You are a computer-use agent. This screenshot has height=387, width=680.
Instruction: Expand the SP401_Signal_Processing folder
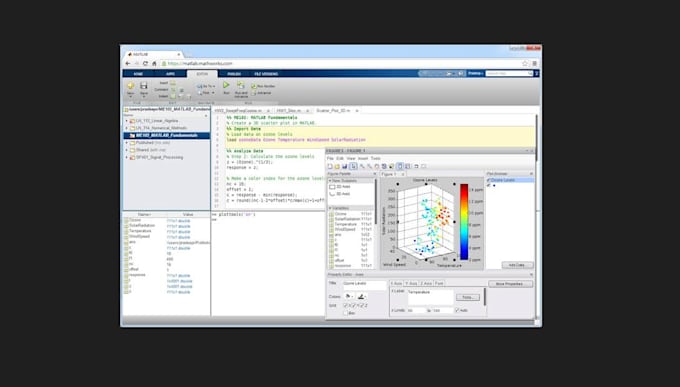coord(127,157)
